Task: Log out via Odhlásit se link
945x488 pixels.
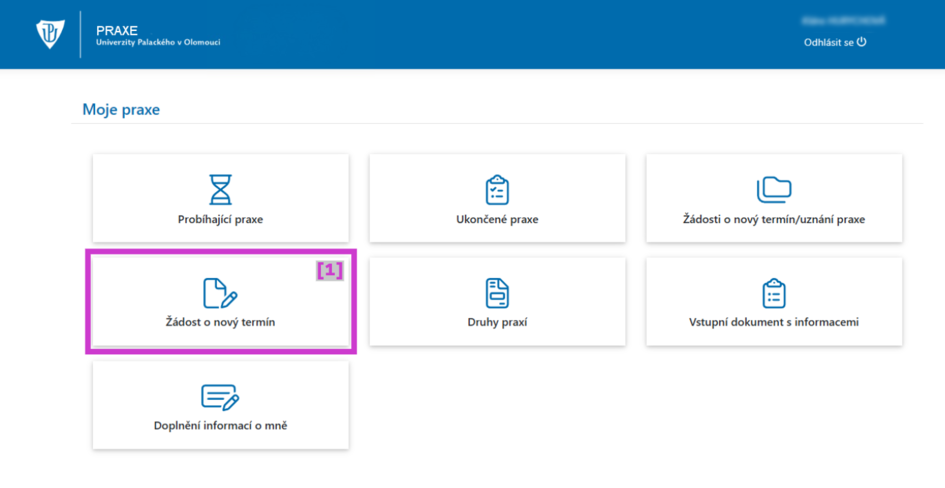Action: [x=828, y=42]
